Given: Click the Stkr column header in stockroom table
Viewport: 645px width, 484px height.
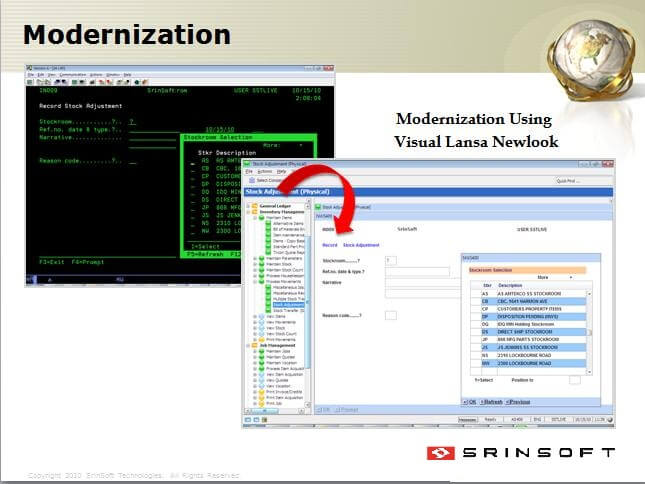Looking at the screenshot, I should pyautogui.click(x=487, y=285).
